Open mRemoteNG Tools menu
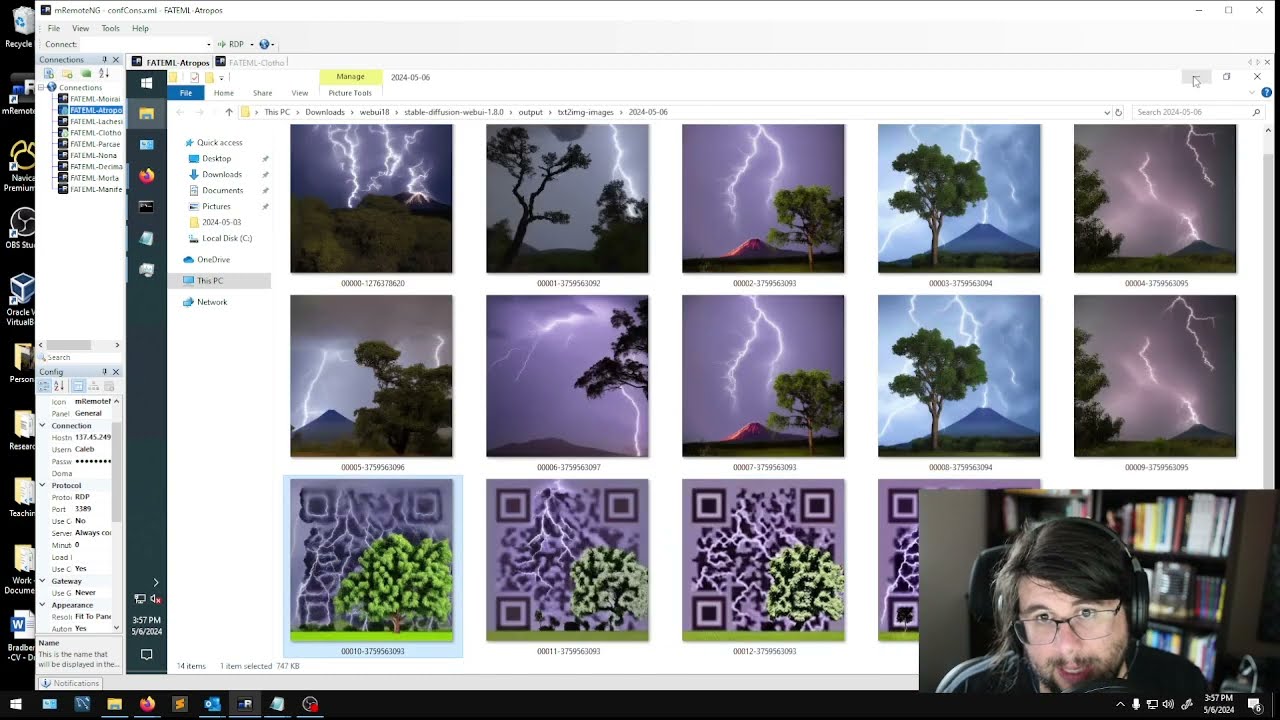Screen dimensions: 1280x720 (110, 28)
